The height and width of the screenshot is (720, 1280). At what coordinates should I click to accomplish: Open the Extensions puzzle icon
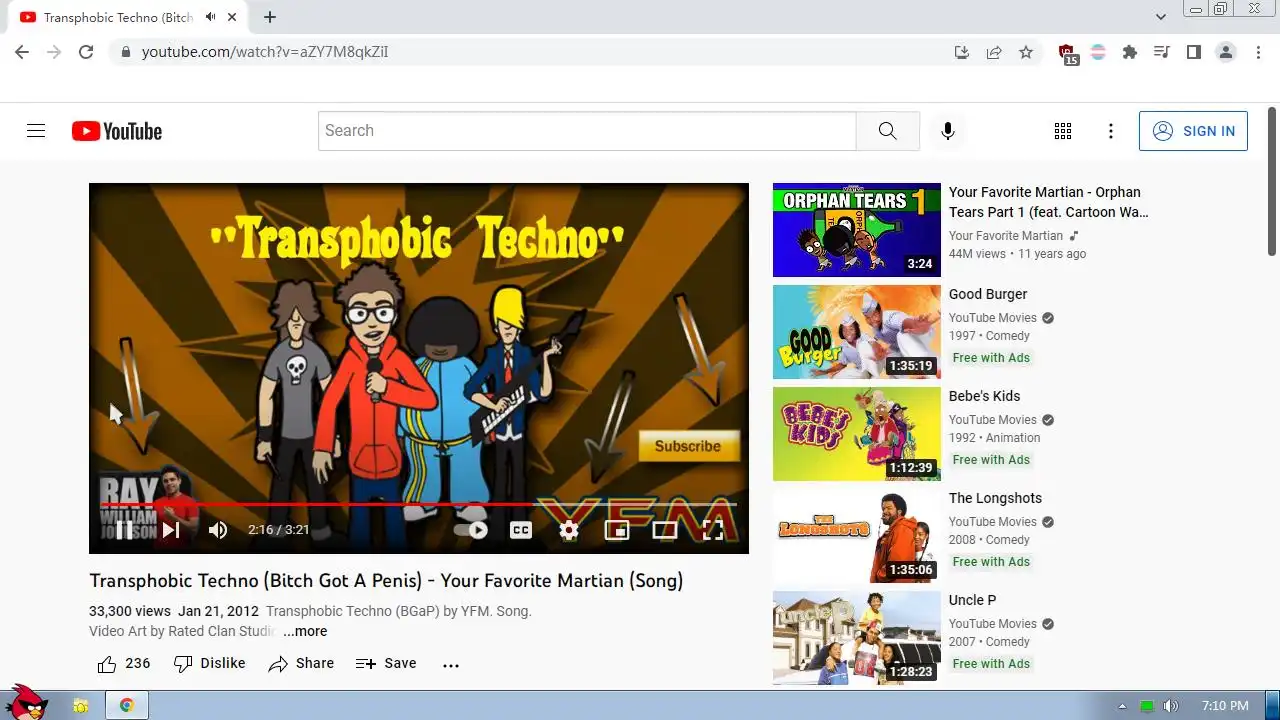click(x=1130, y=52)
